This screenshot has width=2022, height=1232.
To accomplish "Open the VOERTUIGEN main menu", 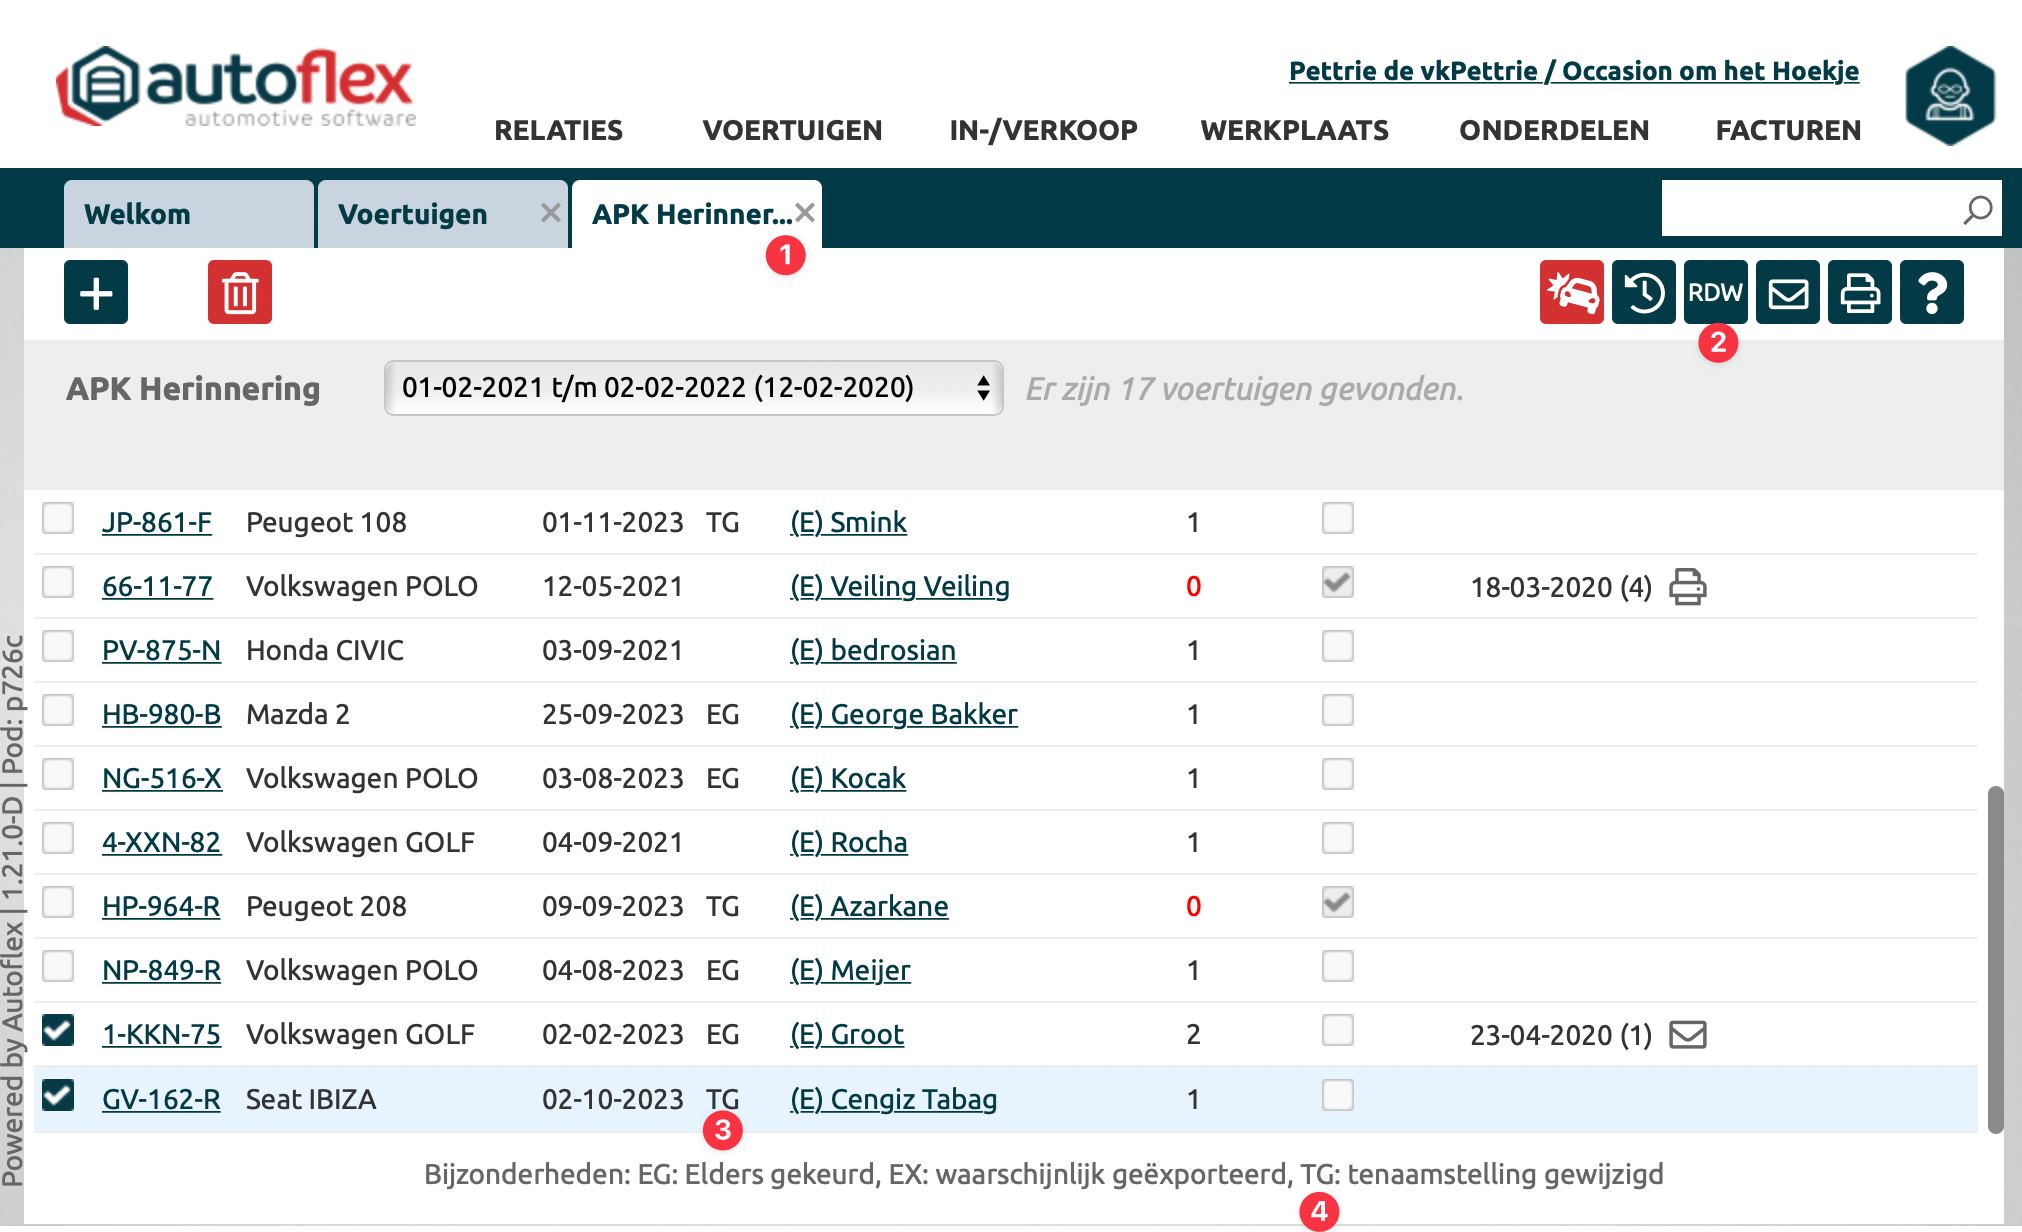I will (x=792, y=130).
